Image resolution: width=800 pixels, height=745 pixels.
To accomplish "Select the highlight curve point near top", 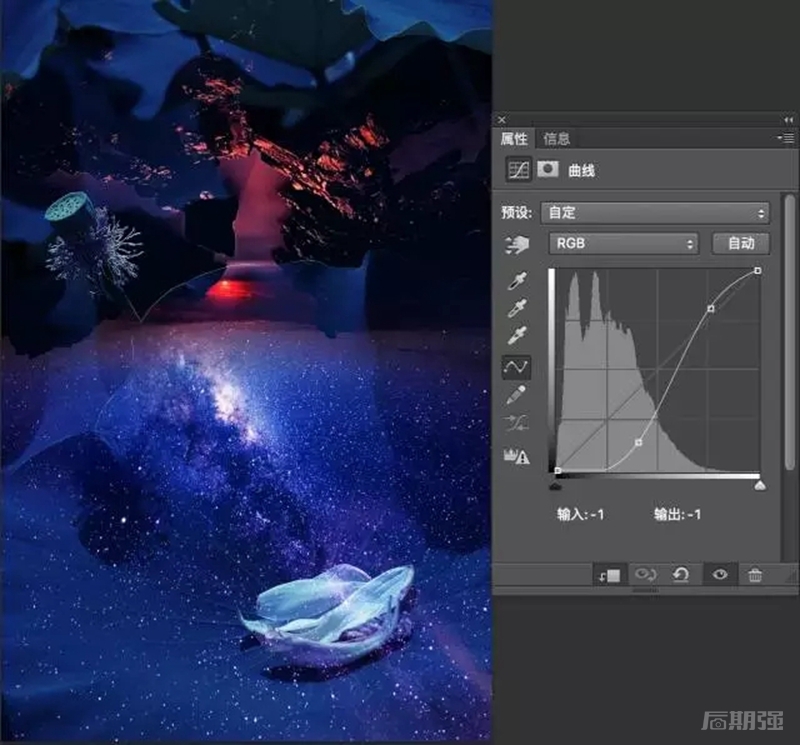I will click(711, 308).
